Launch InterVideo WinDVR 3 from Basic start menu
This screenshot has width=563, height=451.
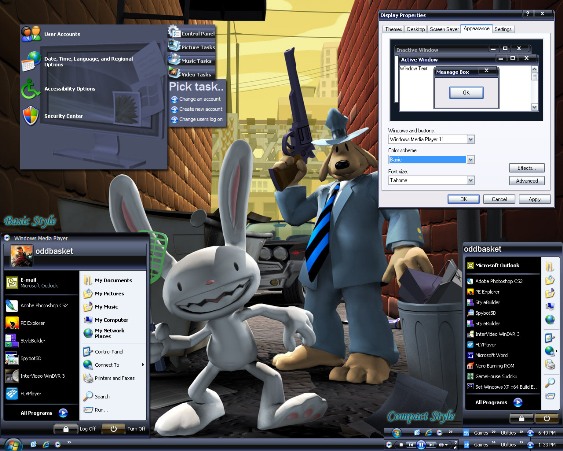click(x=40, y=376)
